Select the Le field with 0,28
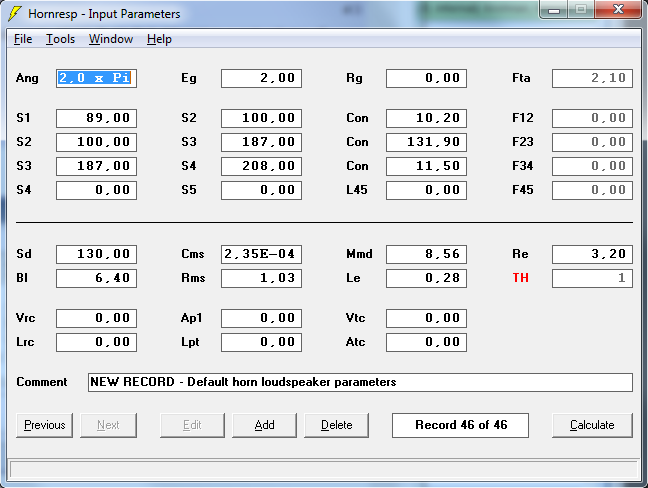 click(426, 278)
